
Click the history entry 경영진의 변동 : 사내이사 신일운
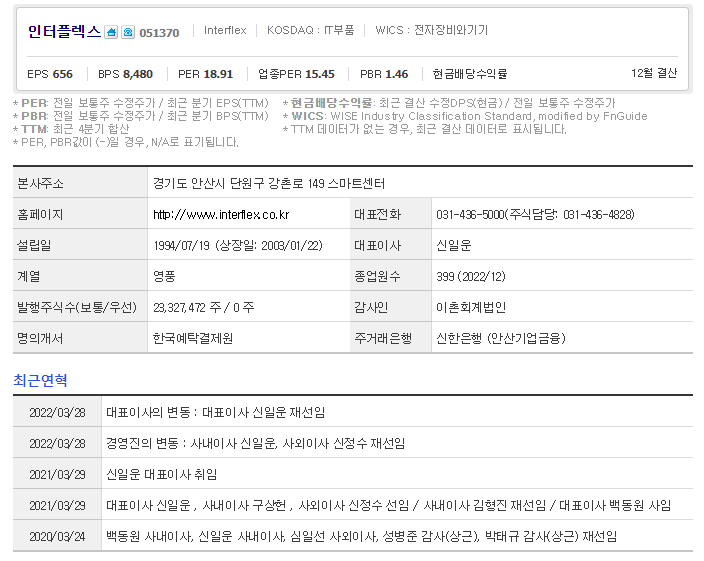[255, 443]
